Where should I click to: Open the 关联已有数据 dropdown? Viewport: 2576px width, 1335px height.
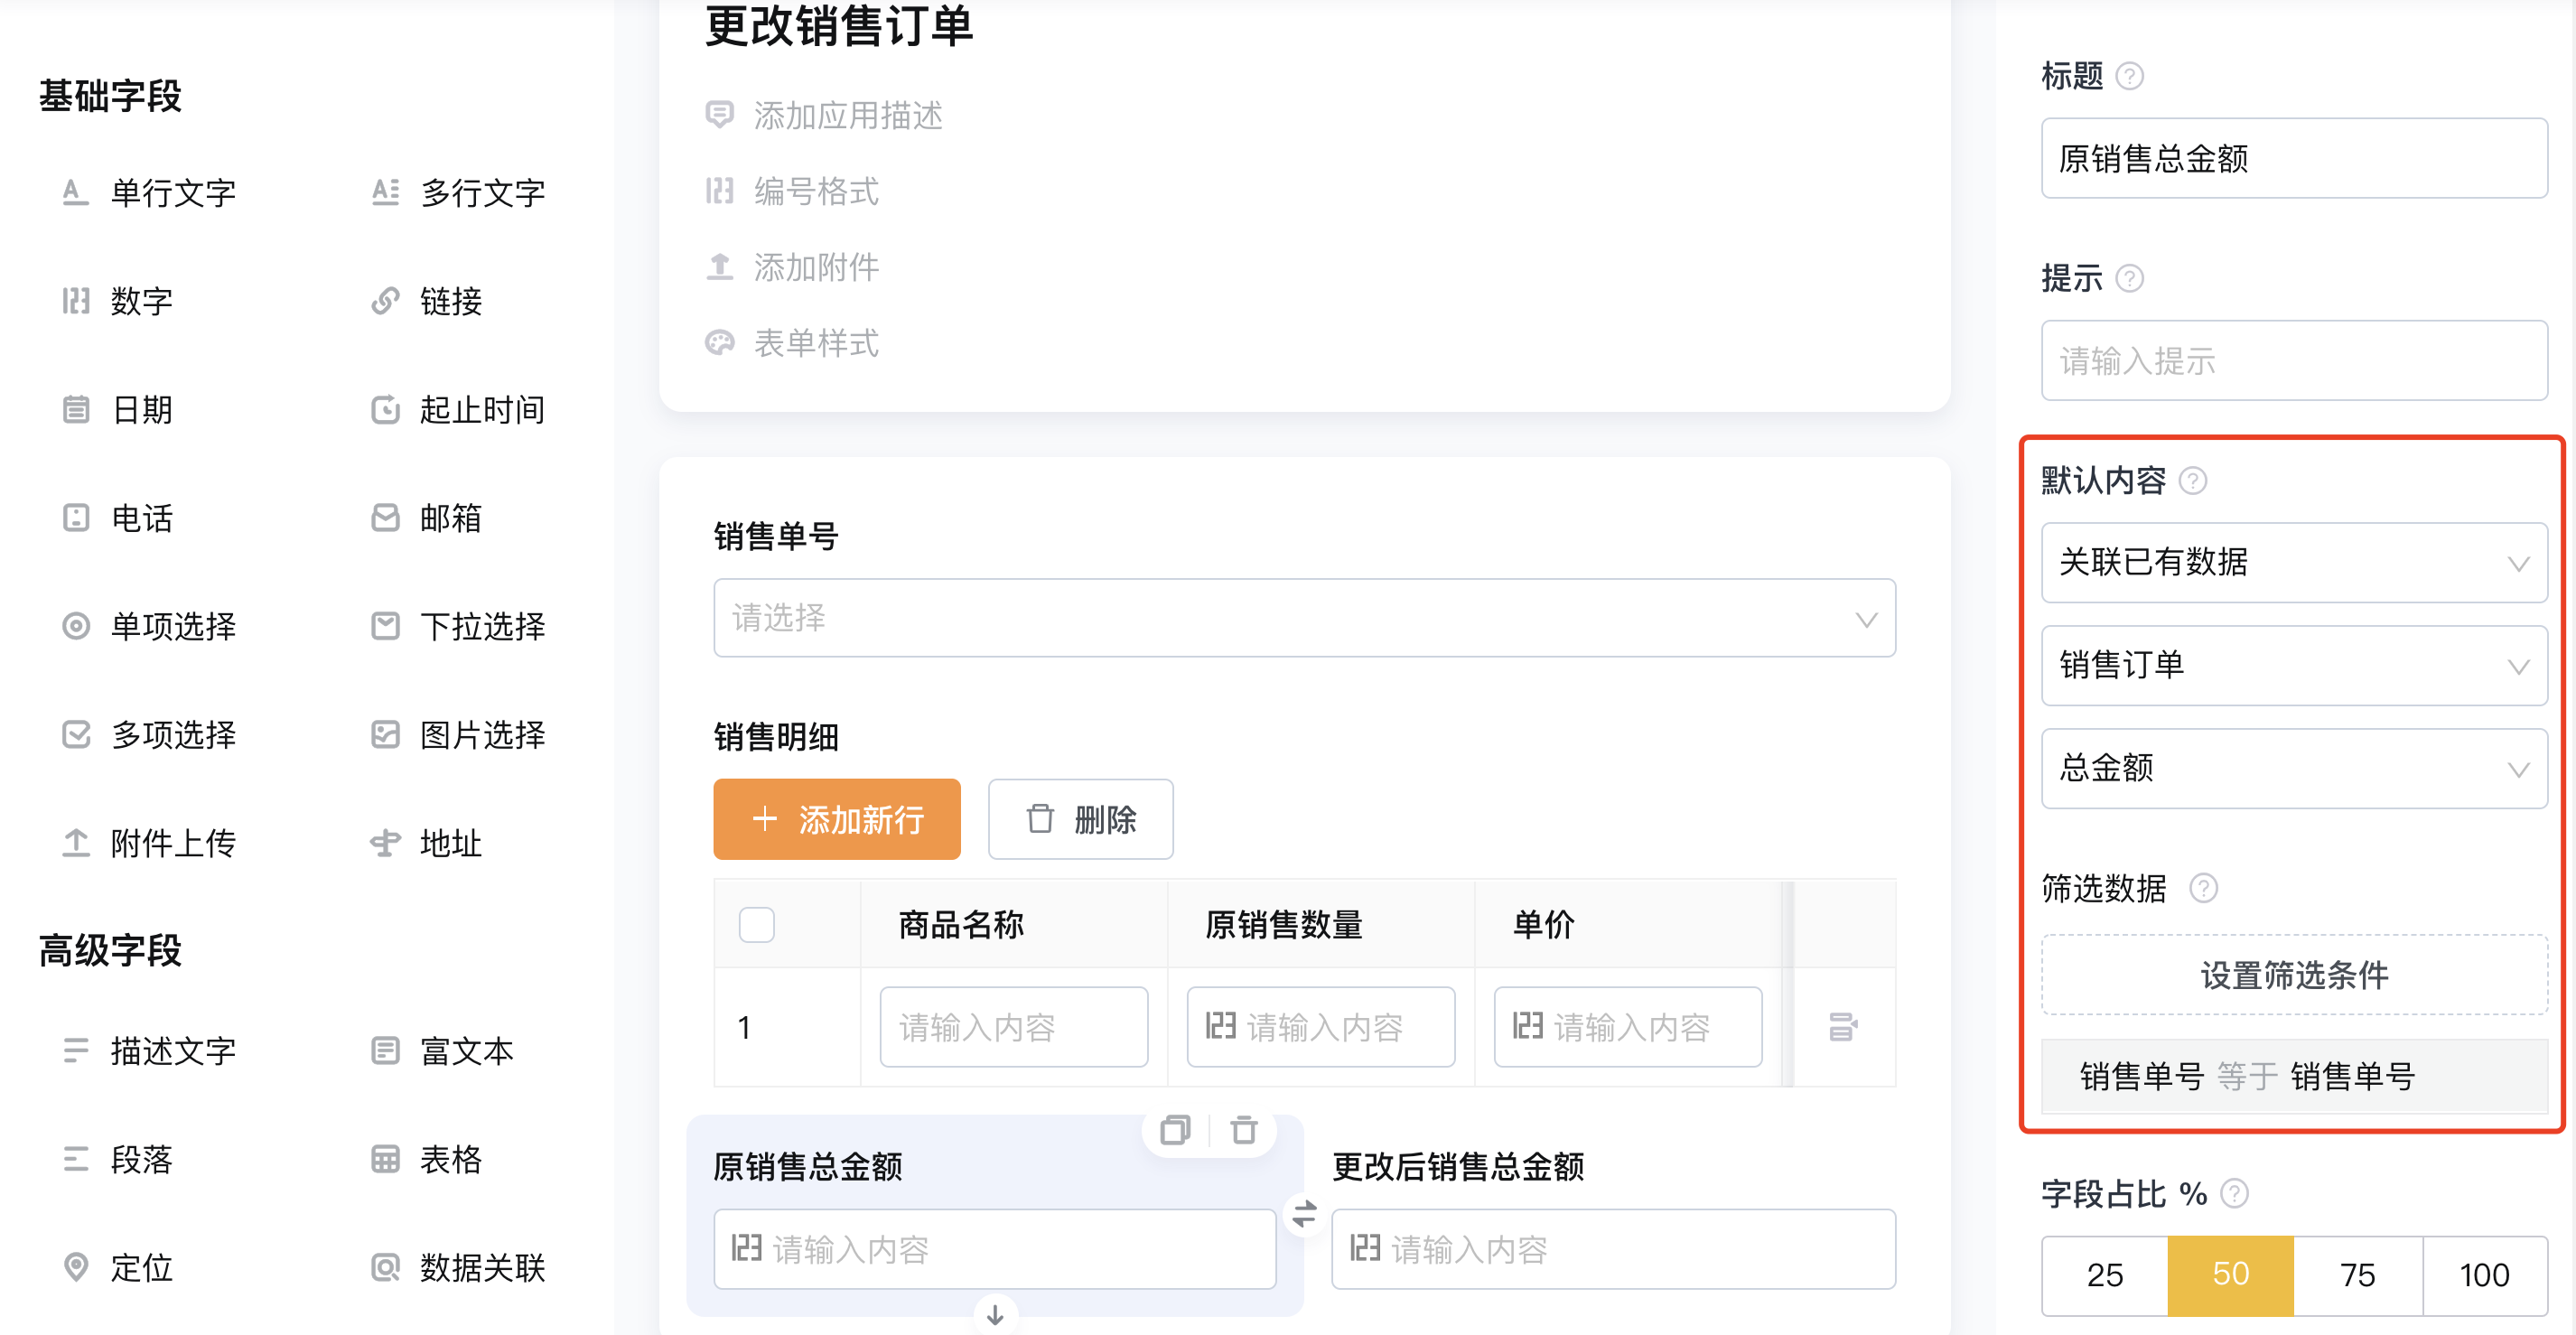click(x=2294, y=563)
